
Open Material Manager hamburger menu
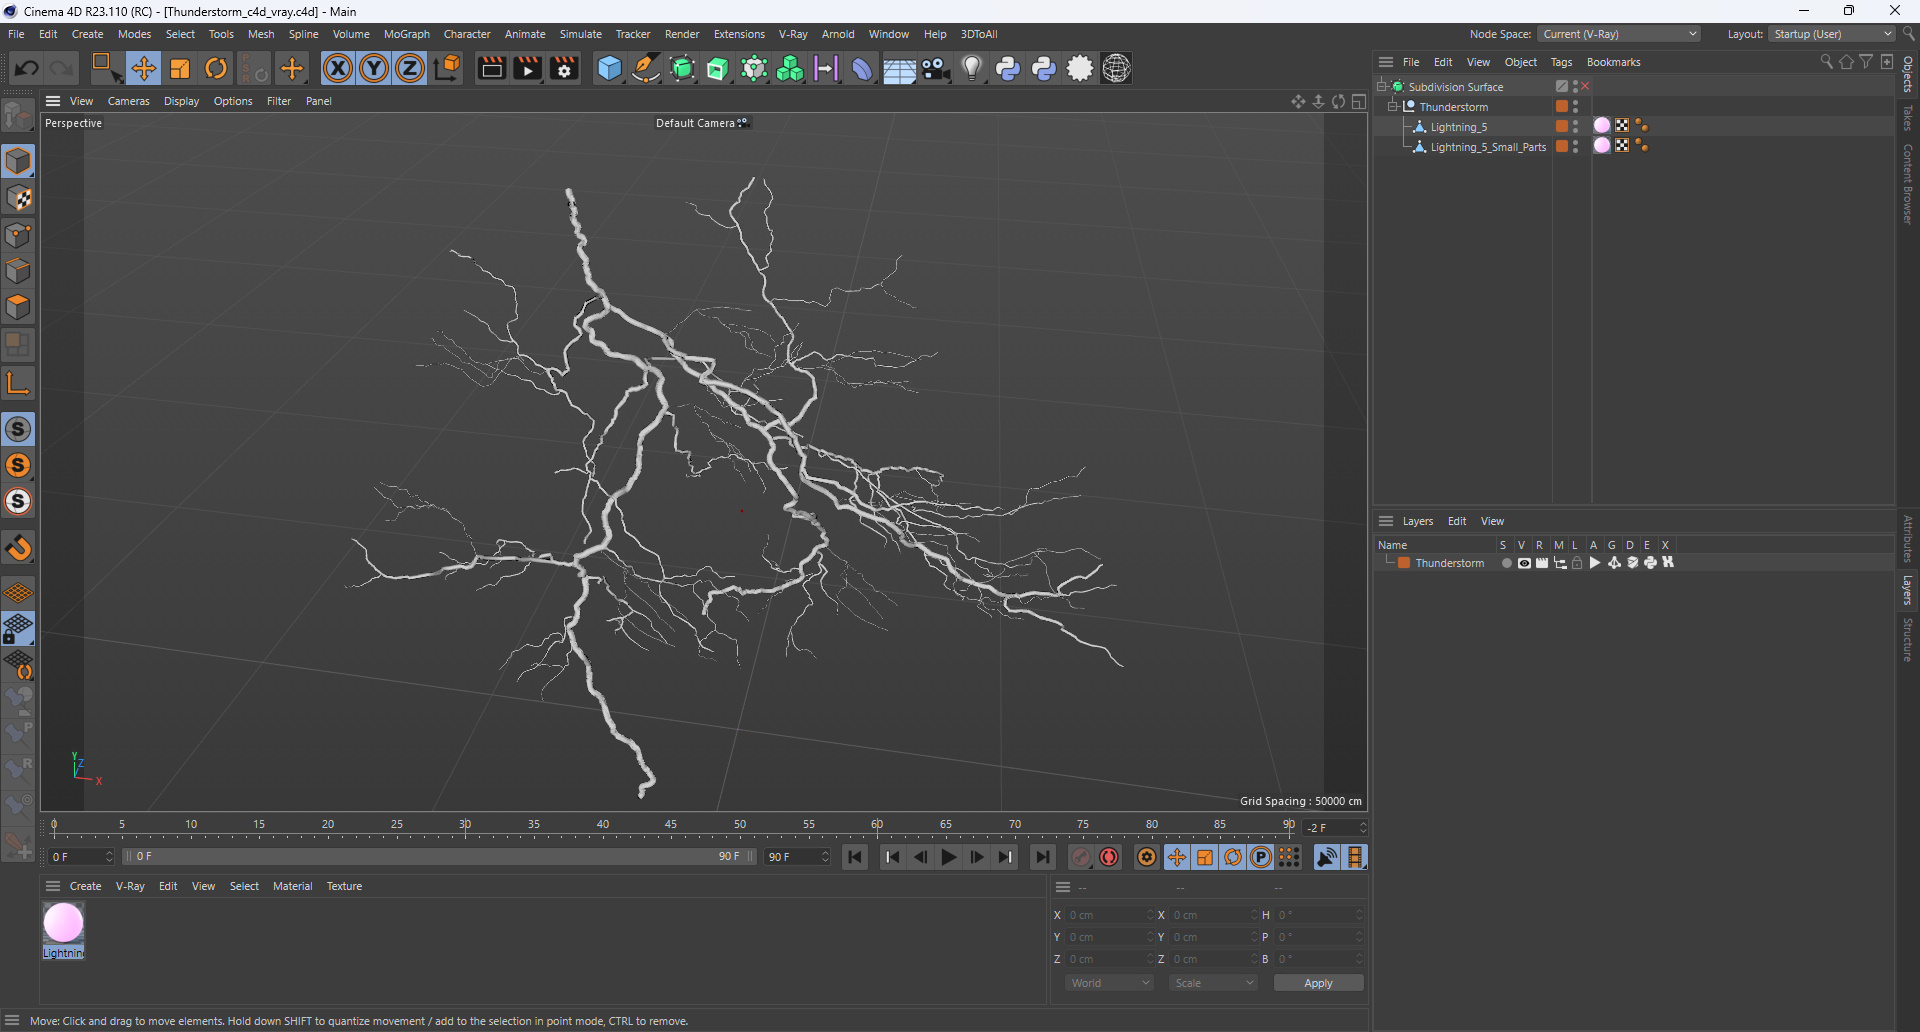[x=53, y=886]
